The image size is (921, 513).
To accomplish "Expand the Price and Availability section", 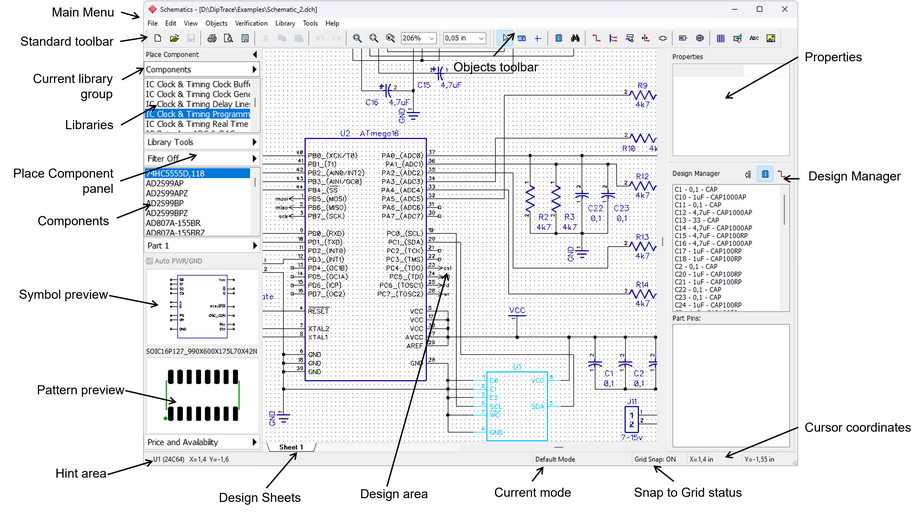I will point(201,442).
